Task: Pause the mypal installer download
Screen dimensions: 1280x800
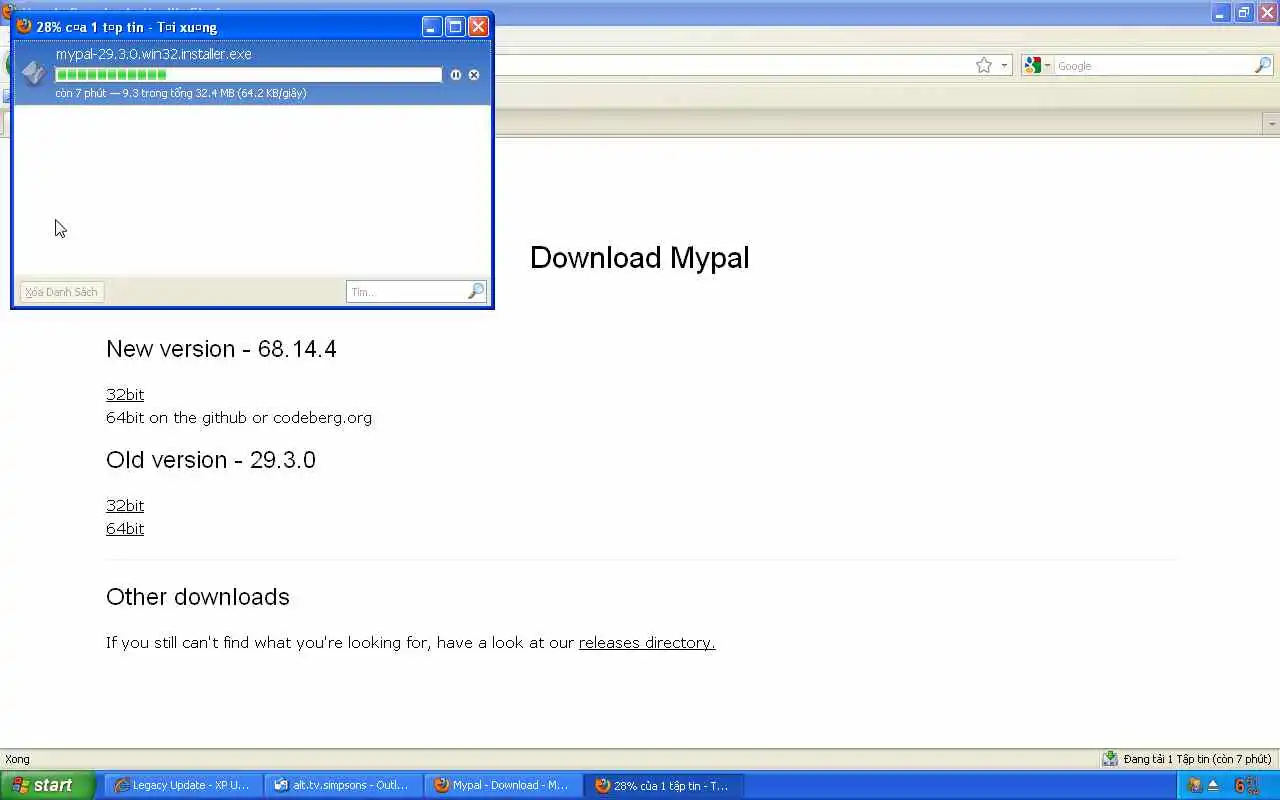Action: pyautogui.click(x=456, y=75)
